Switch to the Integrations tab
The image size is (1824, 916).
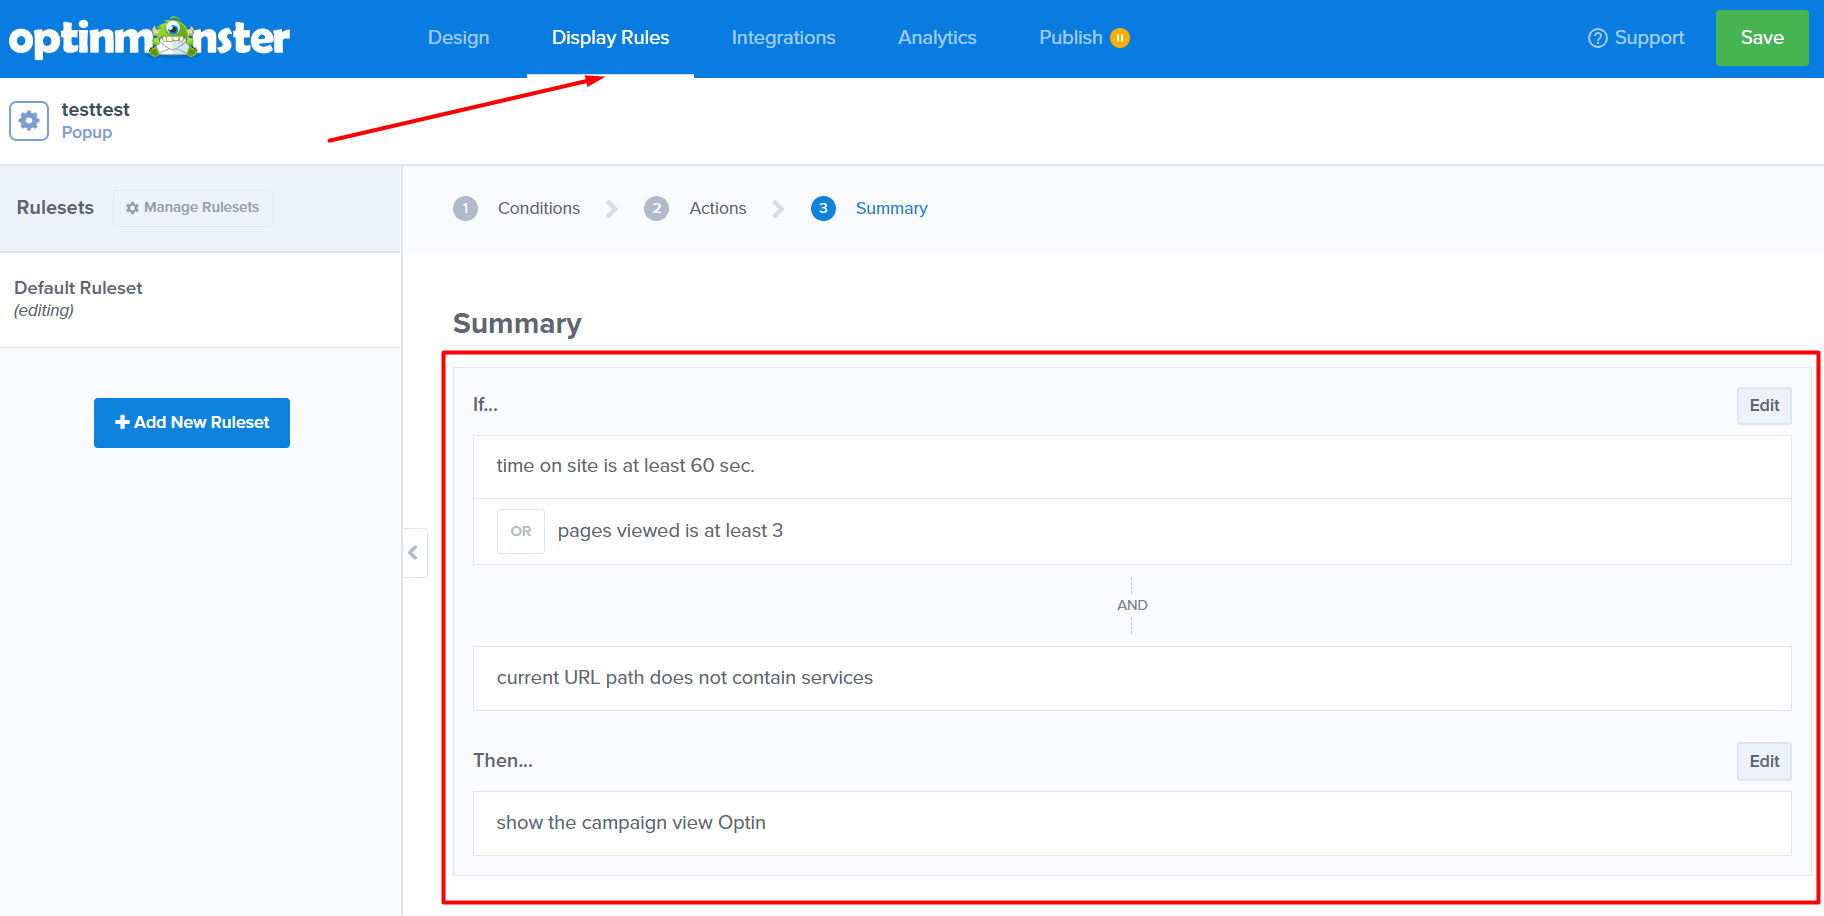[x=783, y=38]
